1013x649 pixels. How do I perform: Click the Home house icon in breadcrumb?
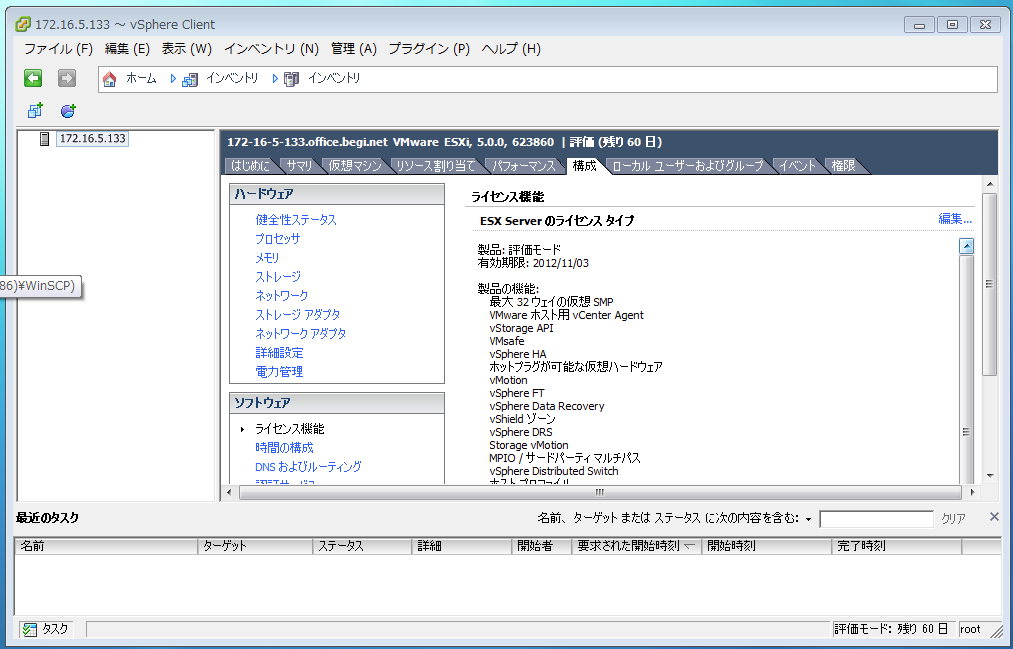click(x=110, y=79)
